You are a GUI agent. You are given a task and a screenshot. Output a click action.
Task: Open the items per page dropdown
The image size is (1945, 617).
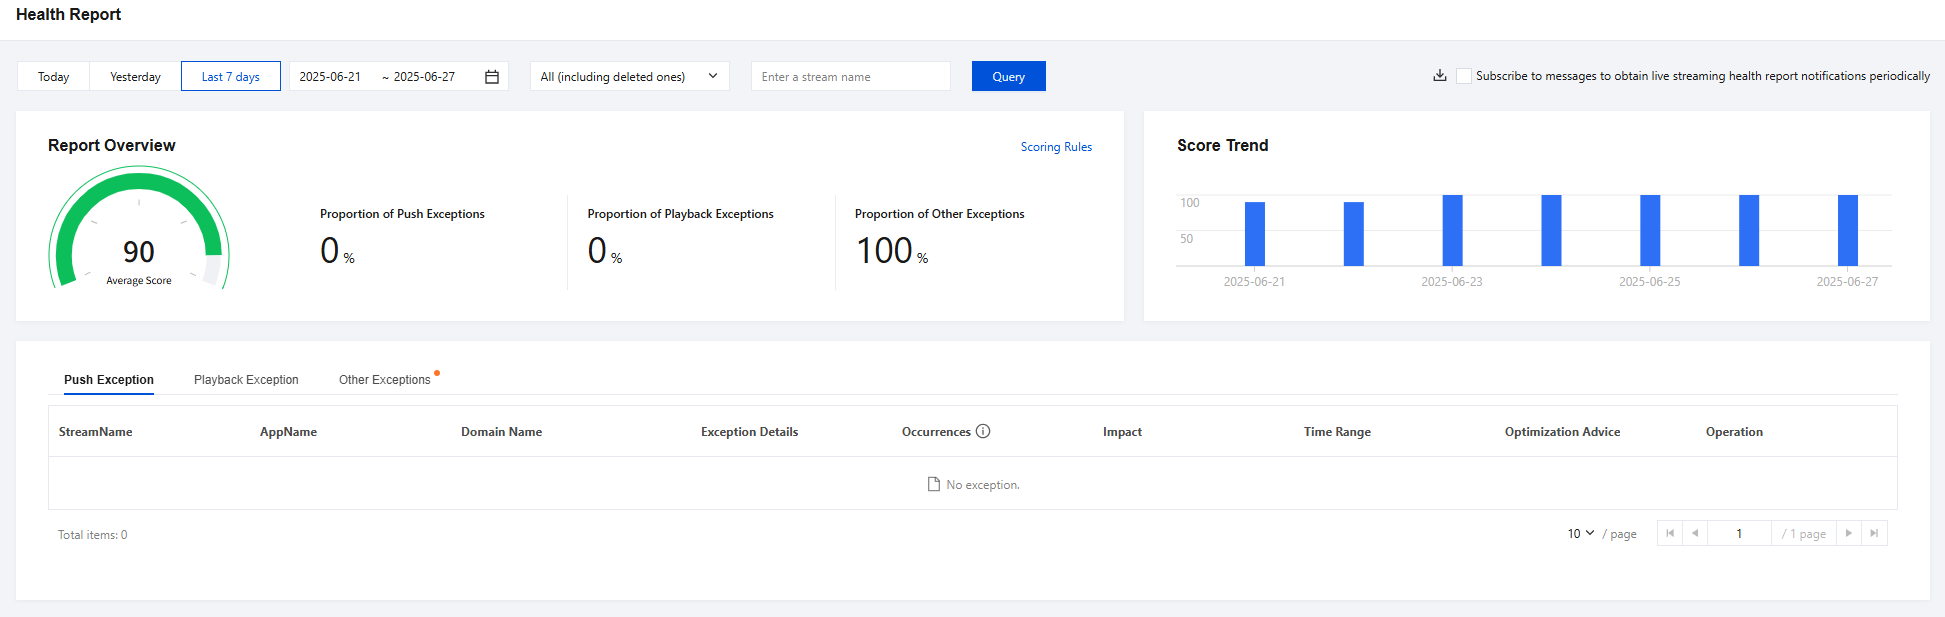coord(1580,534)
